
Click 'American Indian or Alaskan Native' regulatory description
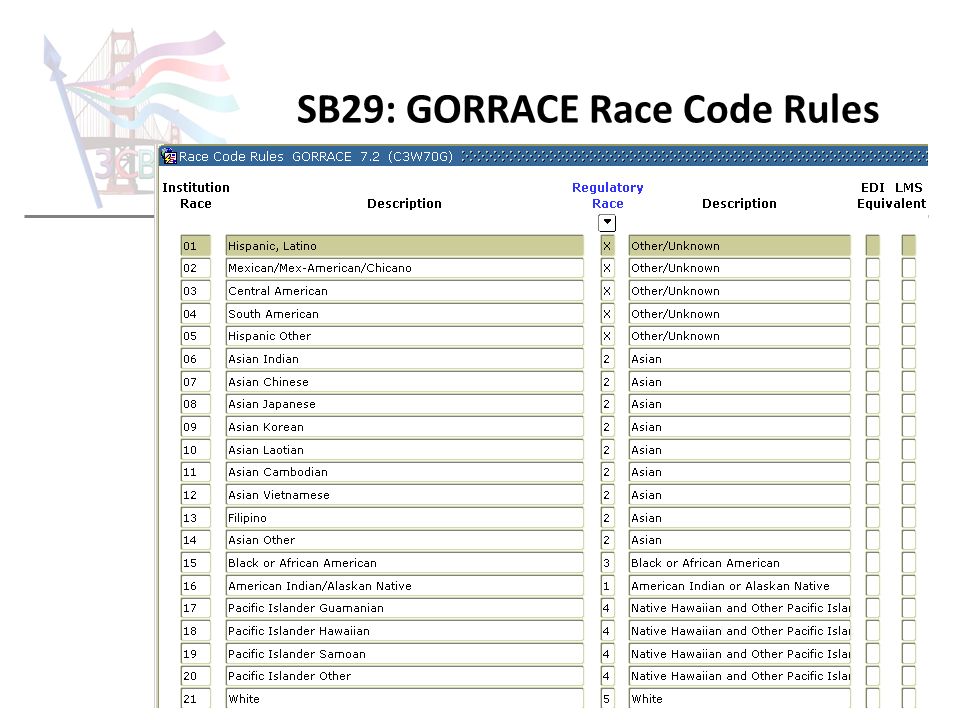pos(740,585)
